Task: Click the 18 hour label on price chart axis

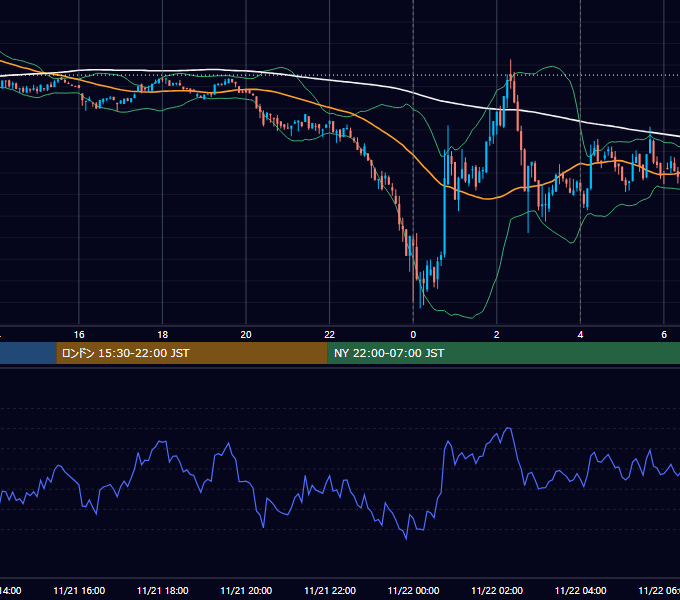Action: (163, 335)
